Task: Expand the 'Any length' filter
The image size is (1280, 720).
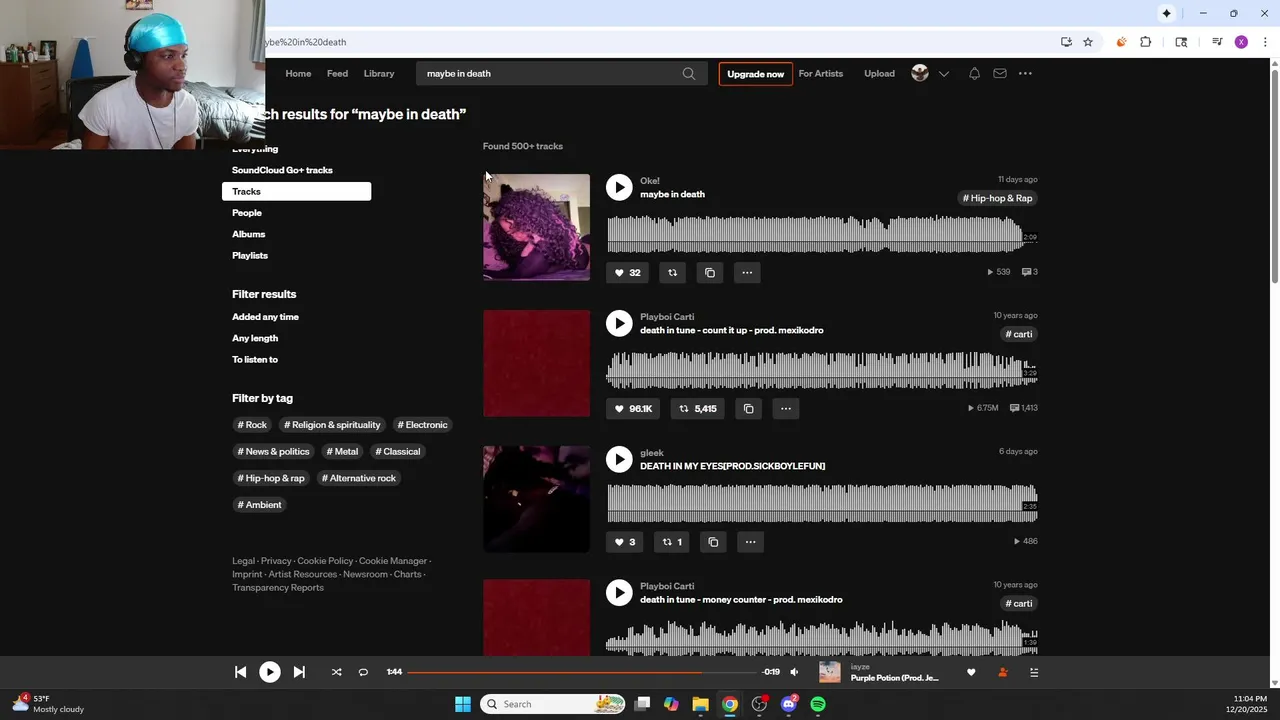Action: 255,338
